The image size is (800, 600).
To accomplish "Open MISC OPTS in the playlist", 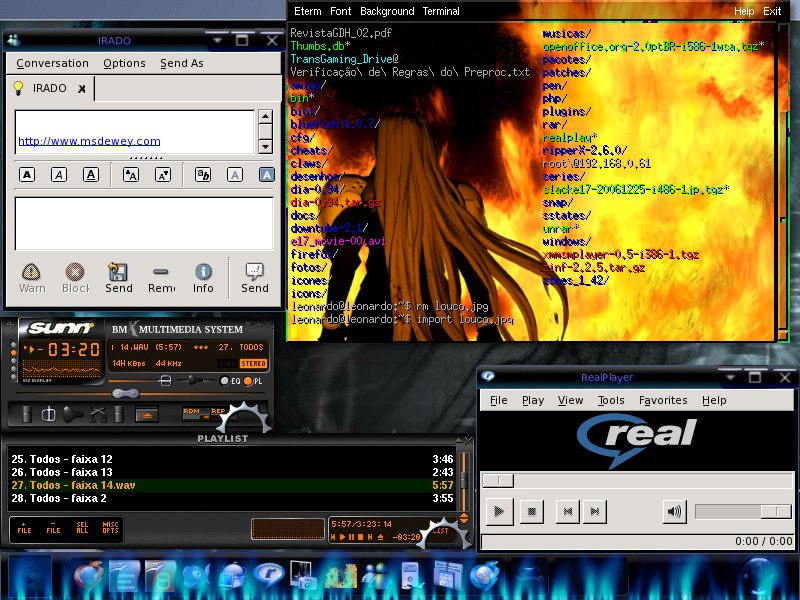I will click(x=110, y=528).
